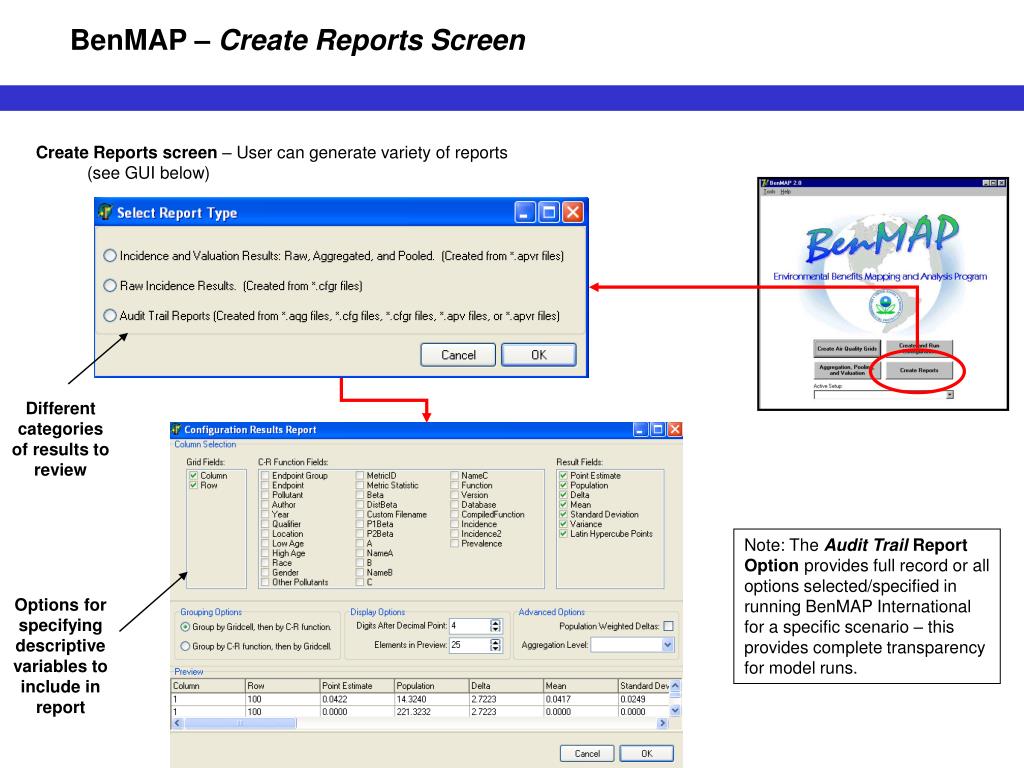1024x768 pixels.
Task: Open Tools menu in BenMAP 2.0 window
Action: [769, 191]
